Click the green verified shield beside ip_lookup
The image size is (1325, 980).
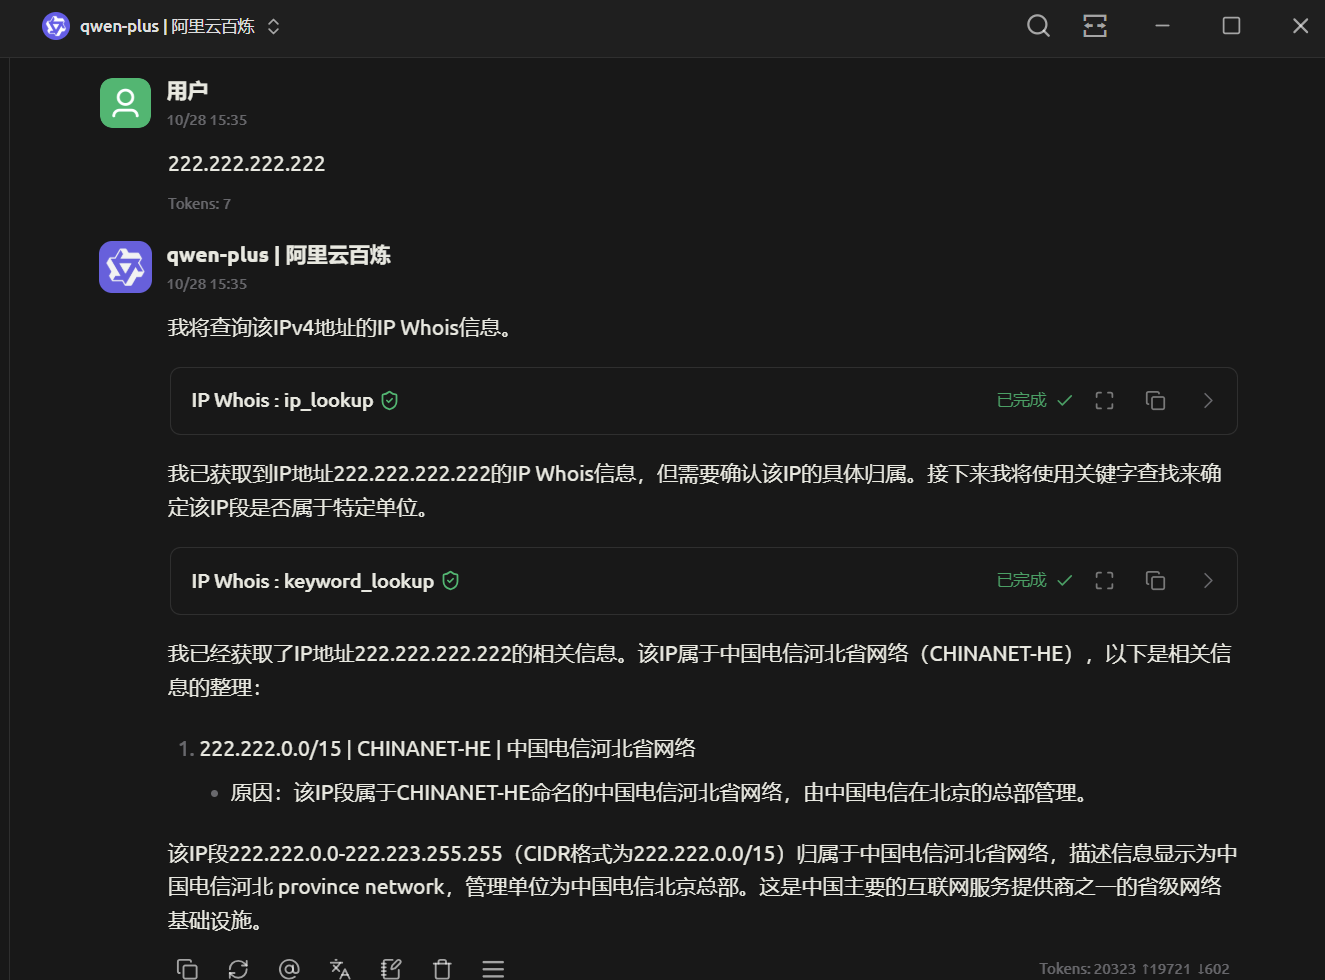coord(390,399)
